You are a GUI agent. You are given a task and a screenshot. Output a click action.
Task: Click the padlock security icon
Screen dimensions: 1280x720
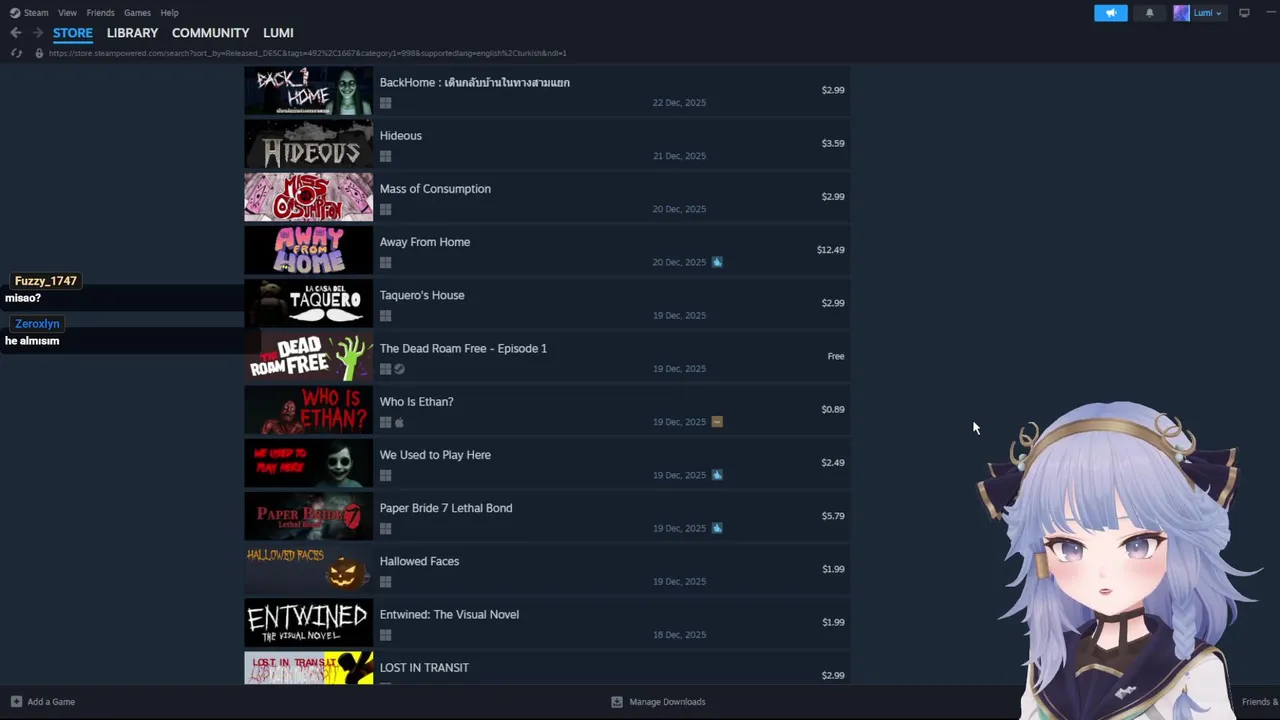(39, 53)
